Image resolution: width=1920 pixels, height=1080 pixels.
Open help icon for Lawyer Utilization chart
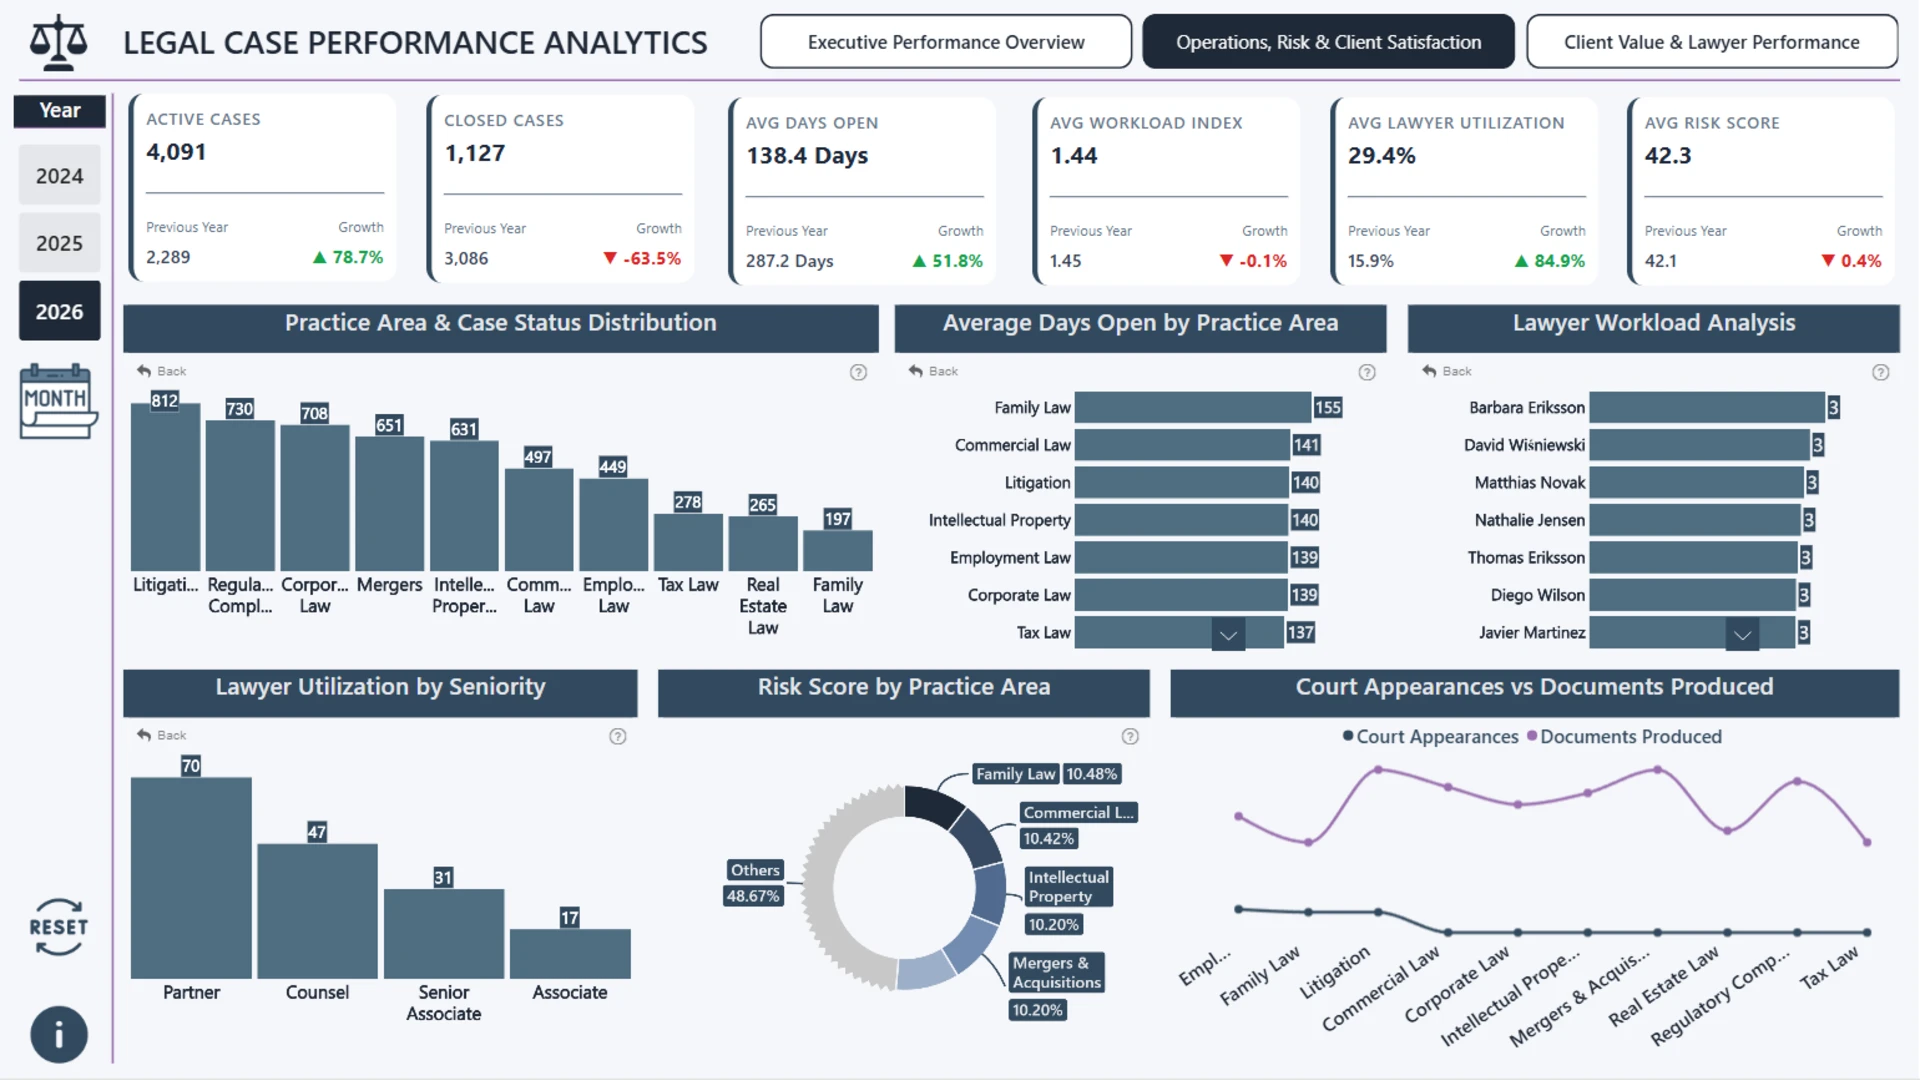coord(618,736)
